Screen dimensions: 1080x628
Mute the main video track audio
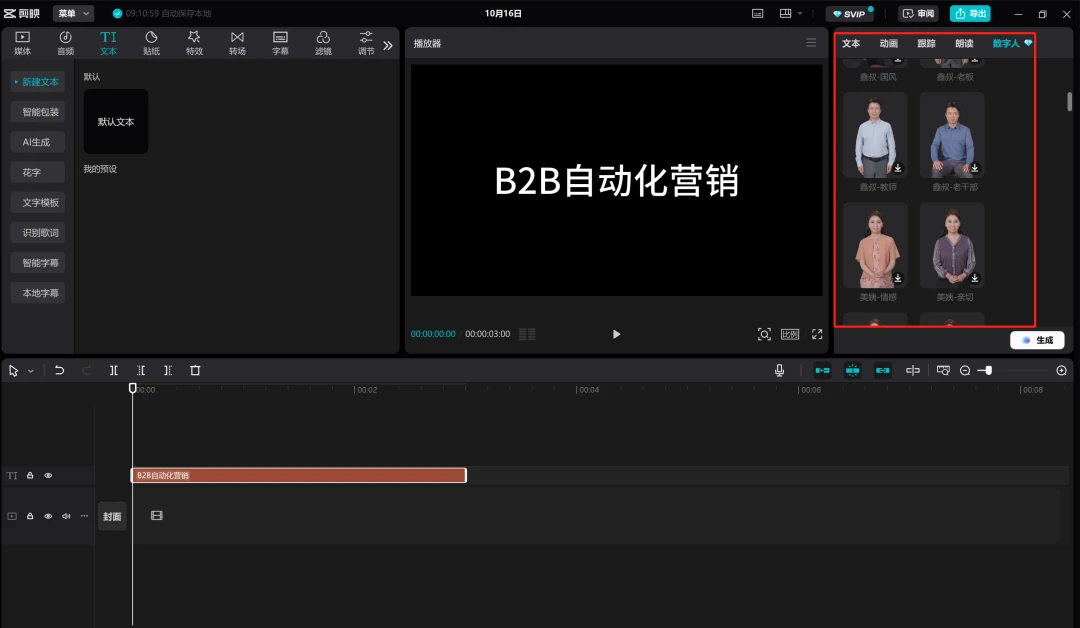pos(66,516)
